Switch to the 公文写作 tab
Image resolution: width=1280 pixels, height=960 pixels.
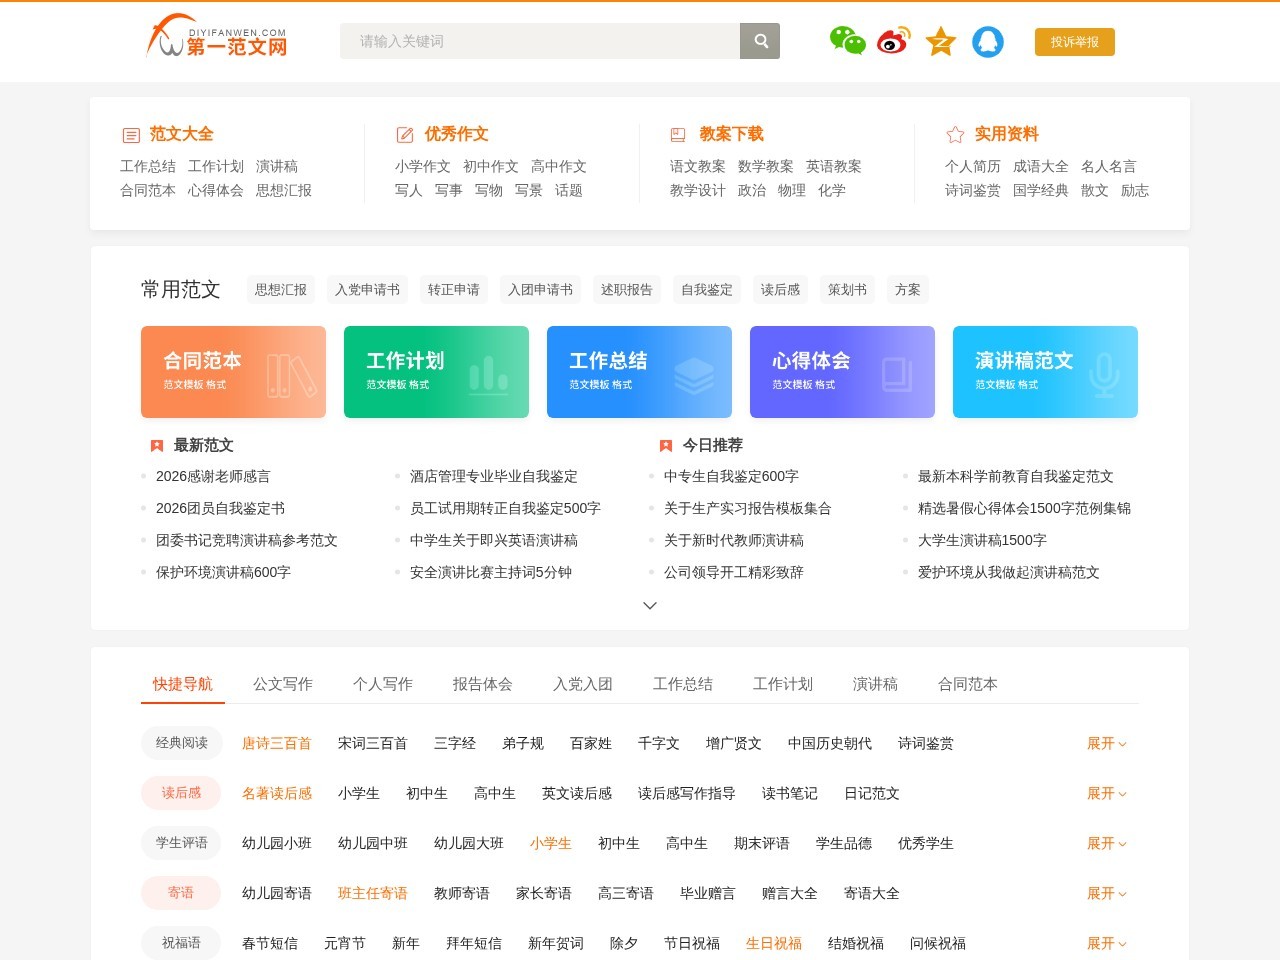pyautogui.click(x=283, y=684)
